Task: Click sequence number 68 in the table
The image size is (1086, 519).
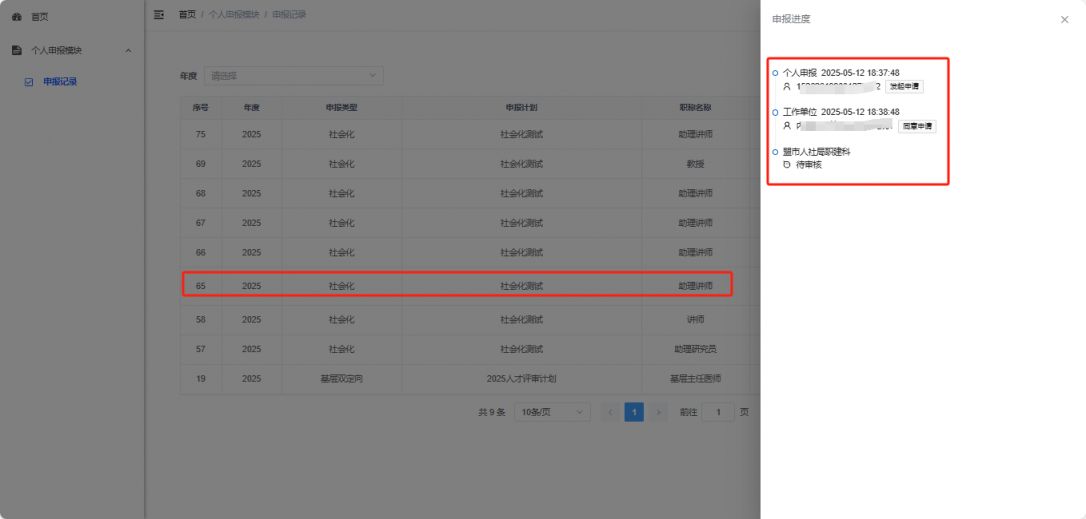Action: point(201,193)
